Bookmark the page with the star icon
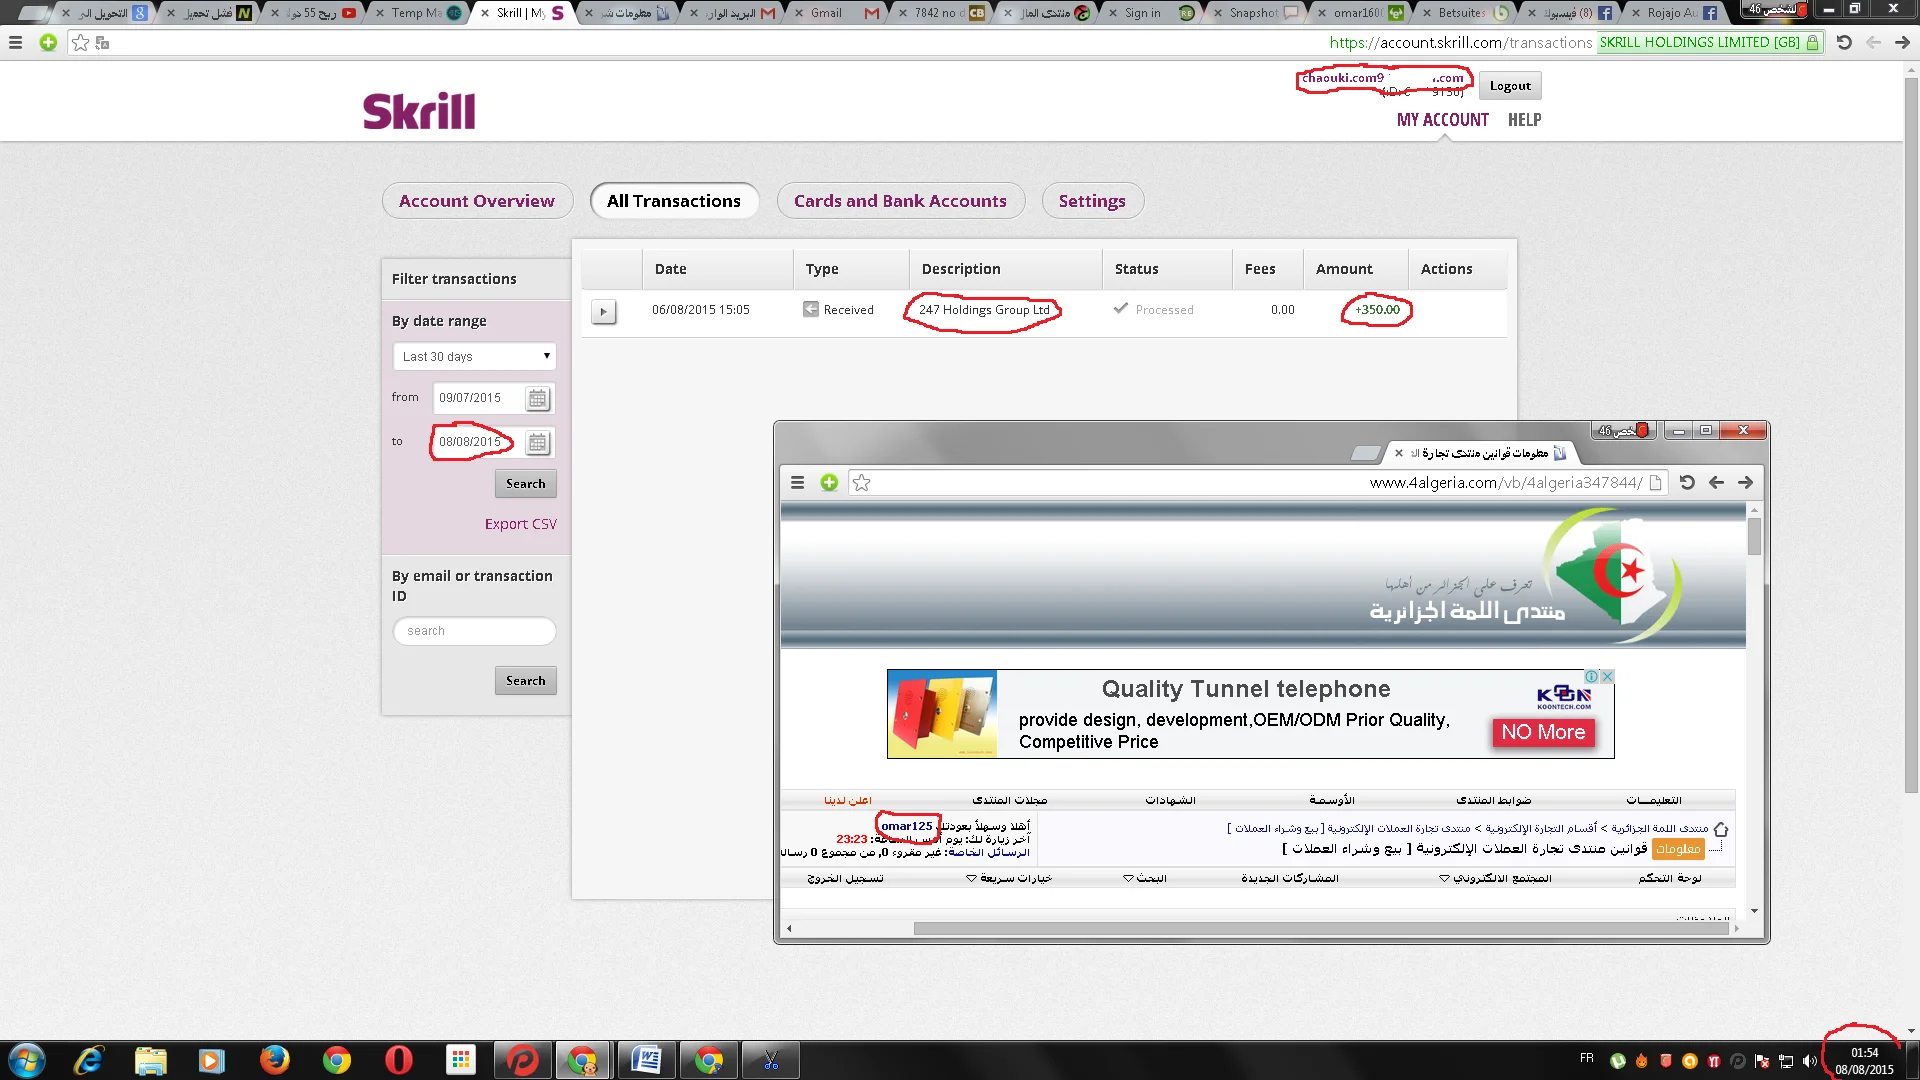 81,42
